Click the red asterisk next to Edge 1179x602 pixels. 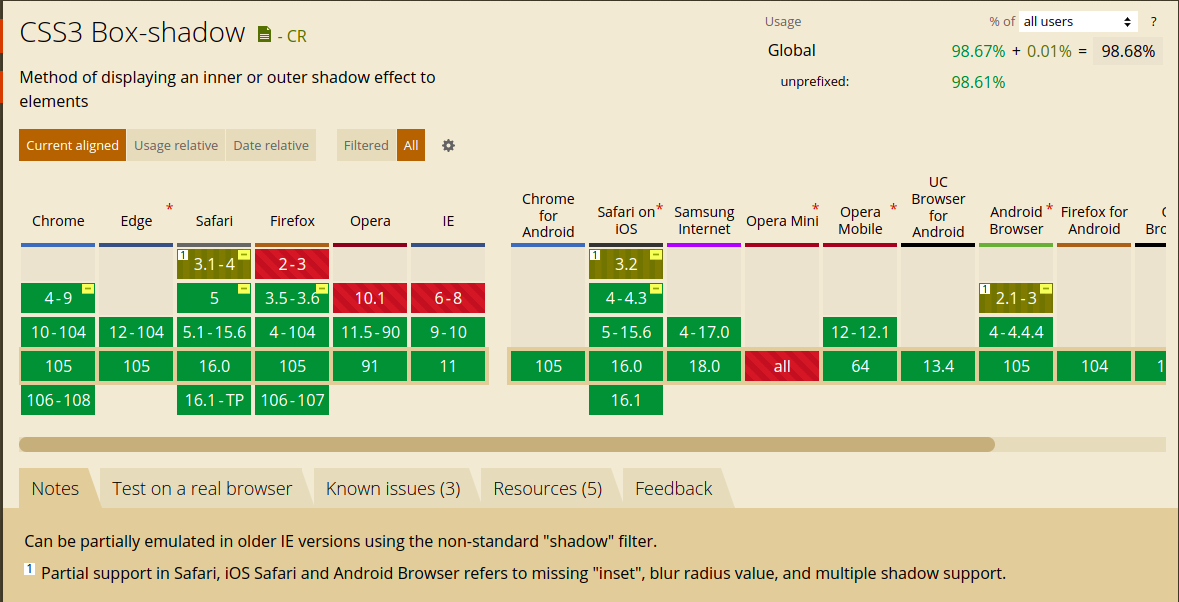[170, 207]
